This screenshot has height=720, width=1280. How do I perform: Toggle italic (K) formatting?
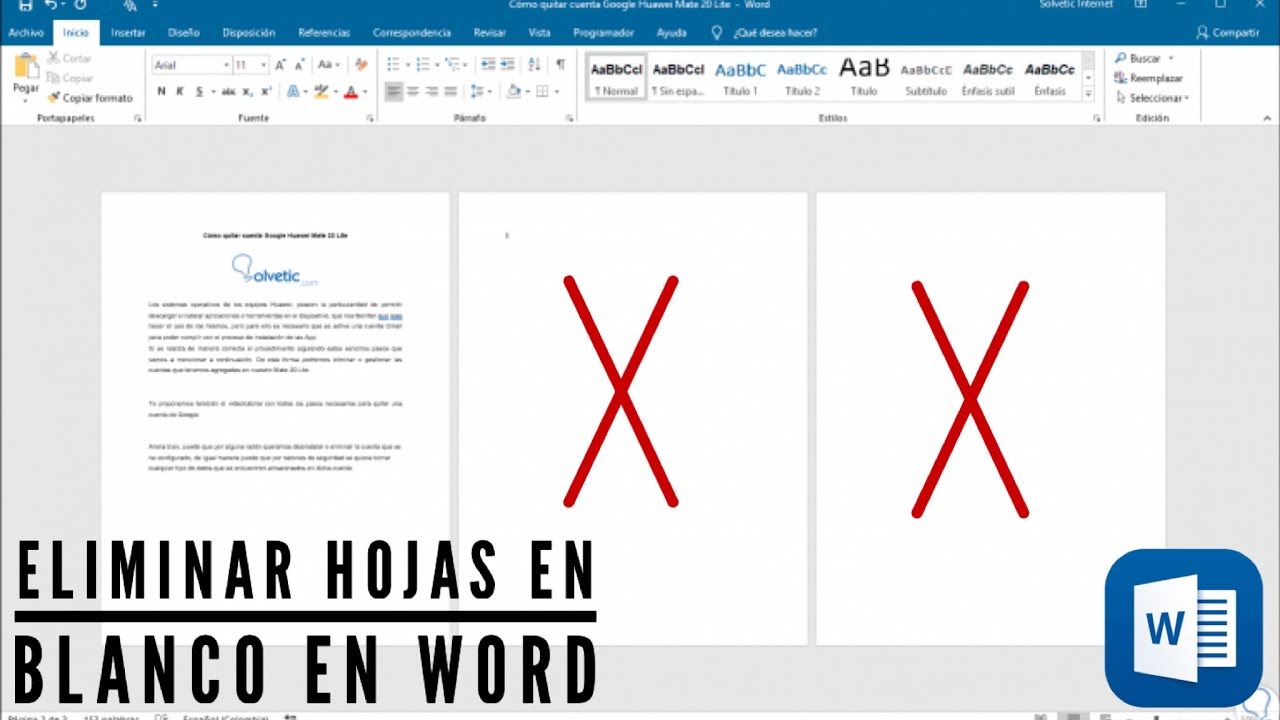pos(180,91)
